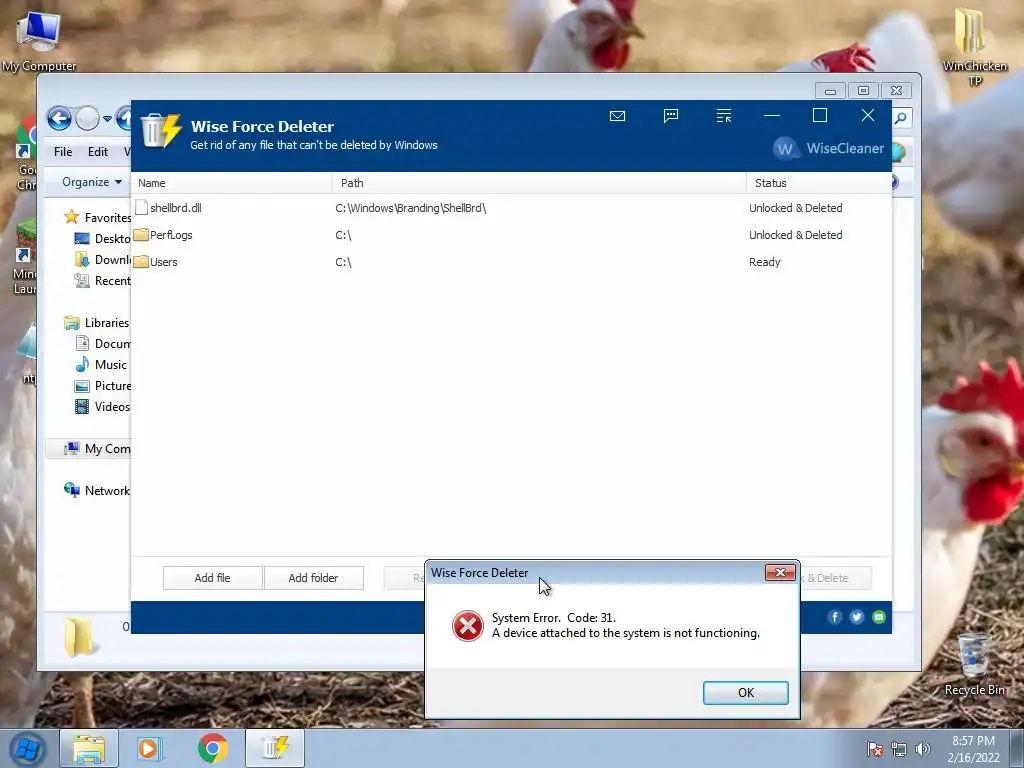1024x768 pixels.
Task: Select the PerfLogs folder row
Action: click(x=511, y=235)
